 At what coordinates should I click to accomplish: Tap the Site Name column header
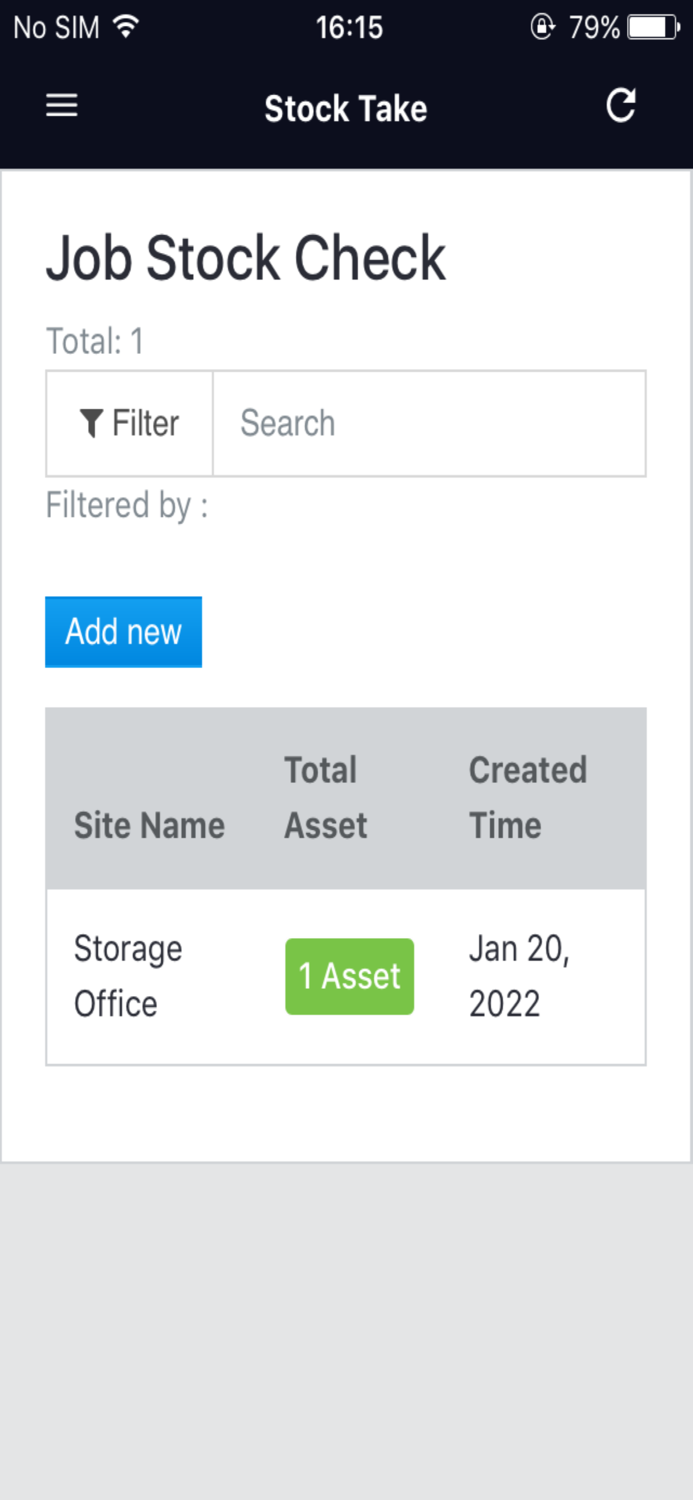click(149, 825)
